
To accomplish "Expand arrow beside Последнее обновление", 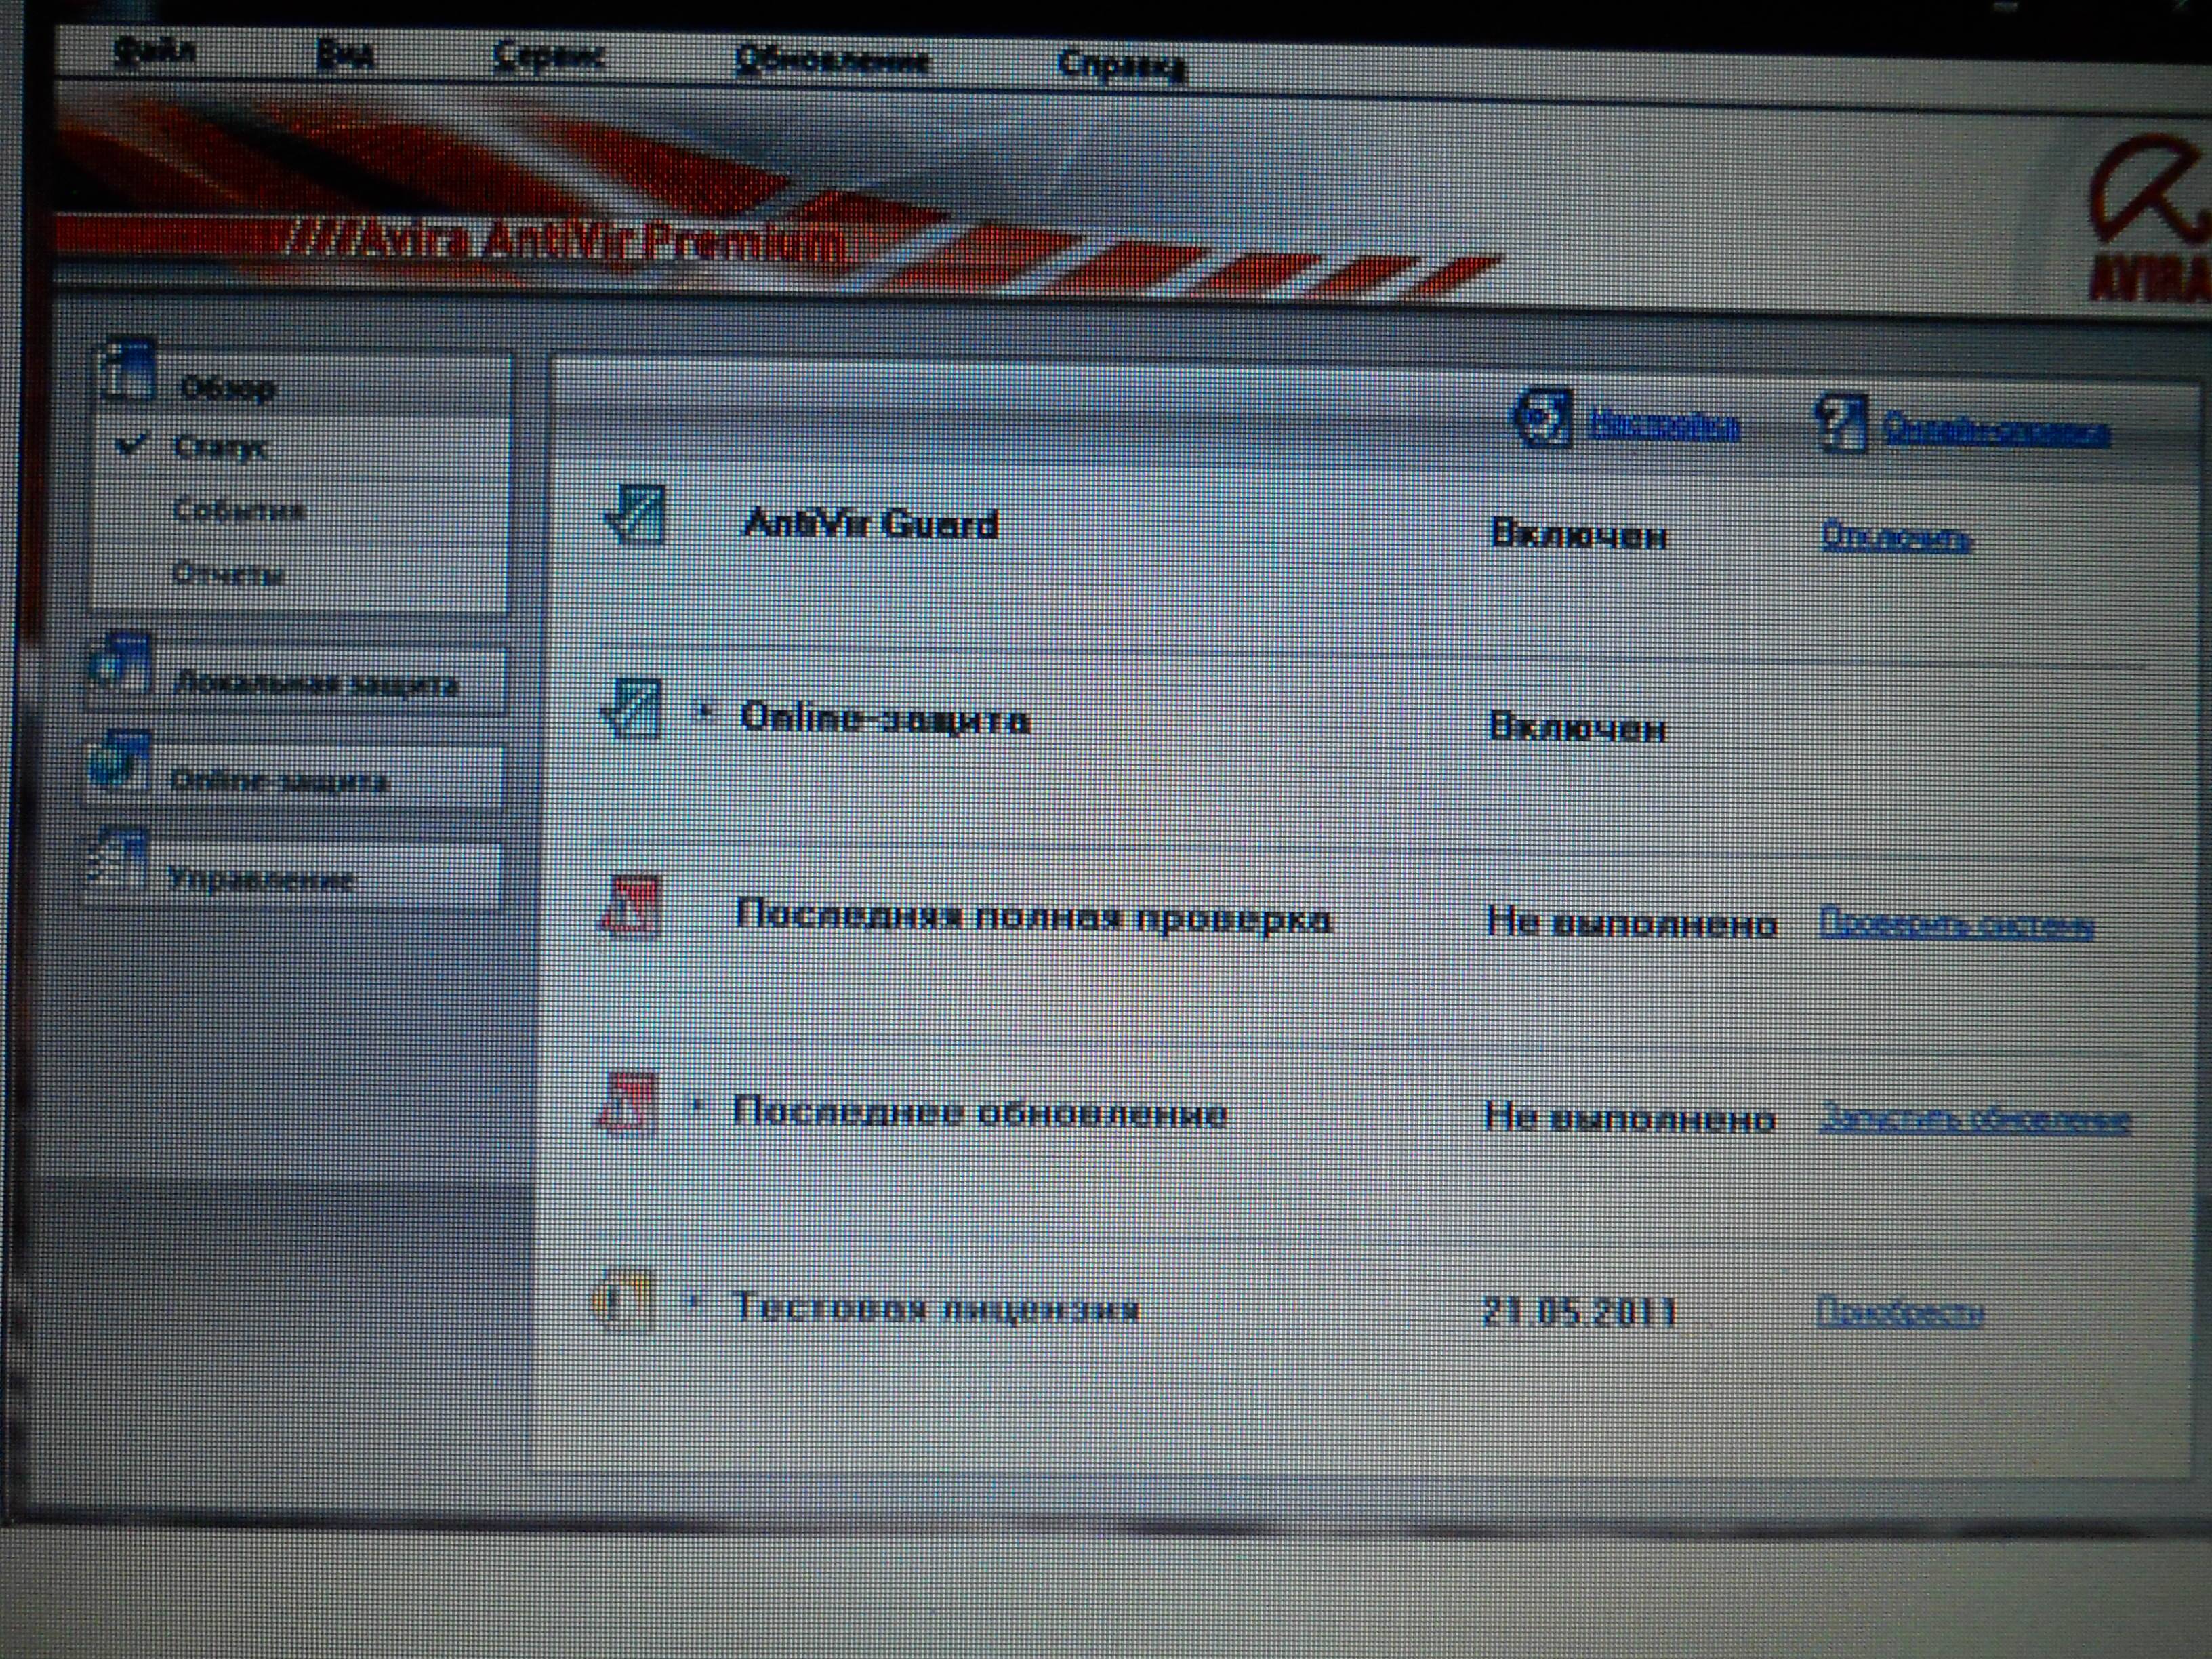I will pyautogui.click(x=699, y=1107).
